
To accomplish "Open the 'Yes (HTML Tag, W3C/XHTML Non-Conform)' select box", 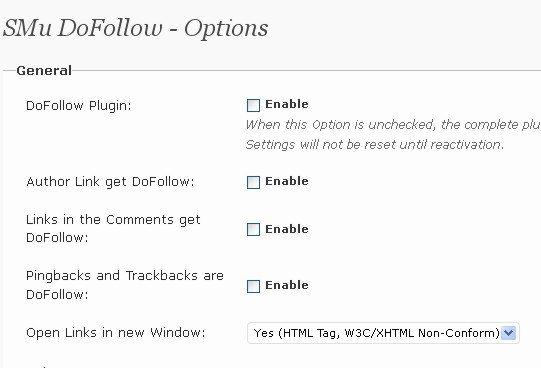I will [383, 333].
